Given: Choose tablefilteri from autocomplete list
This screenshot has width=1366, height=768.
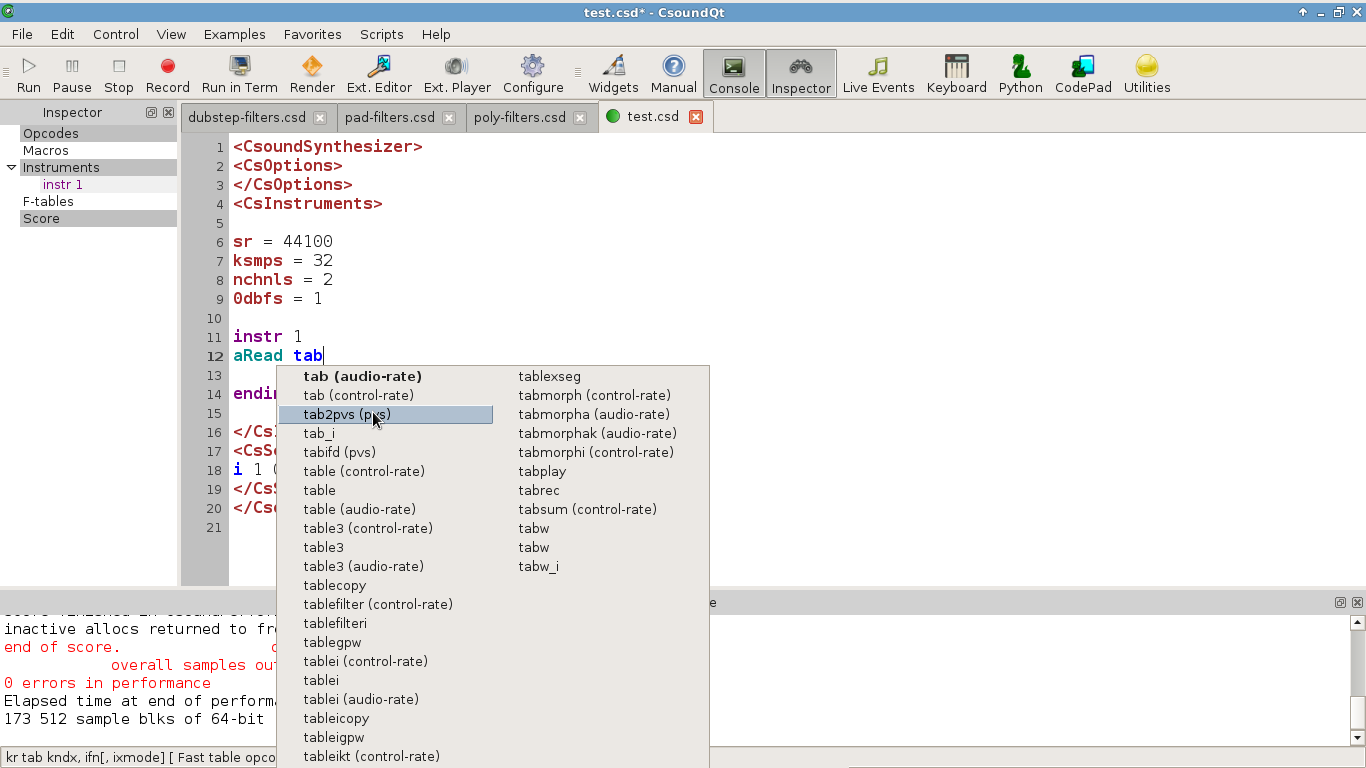Looking at the screenshot, I should (385, 624).
